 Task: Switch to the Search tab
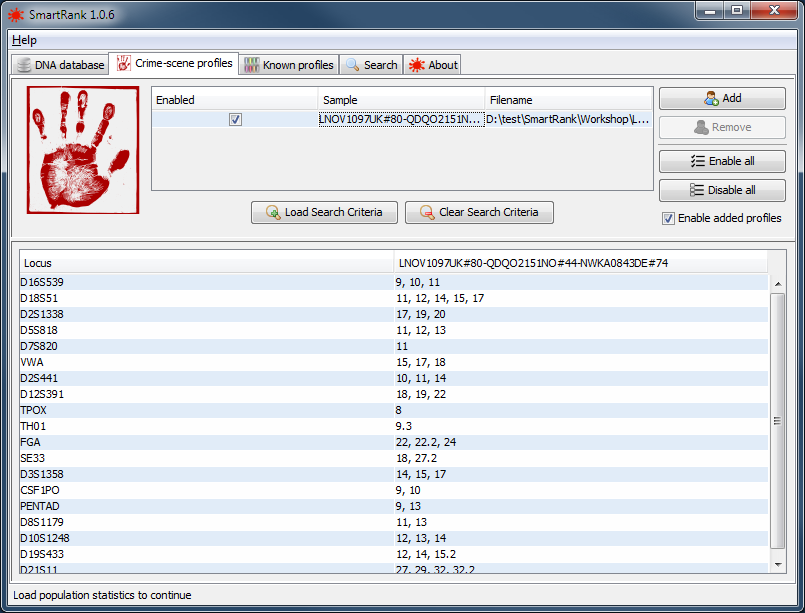371,64
